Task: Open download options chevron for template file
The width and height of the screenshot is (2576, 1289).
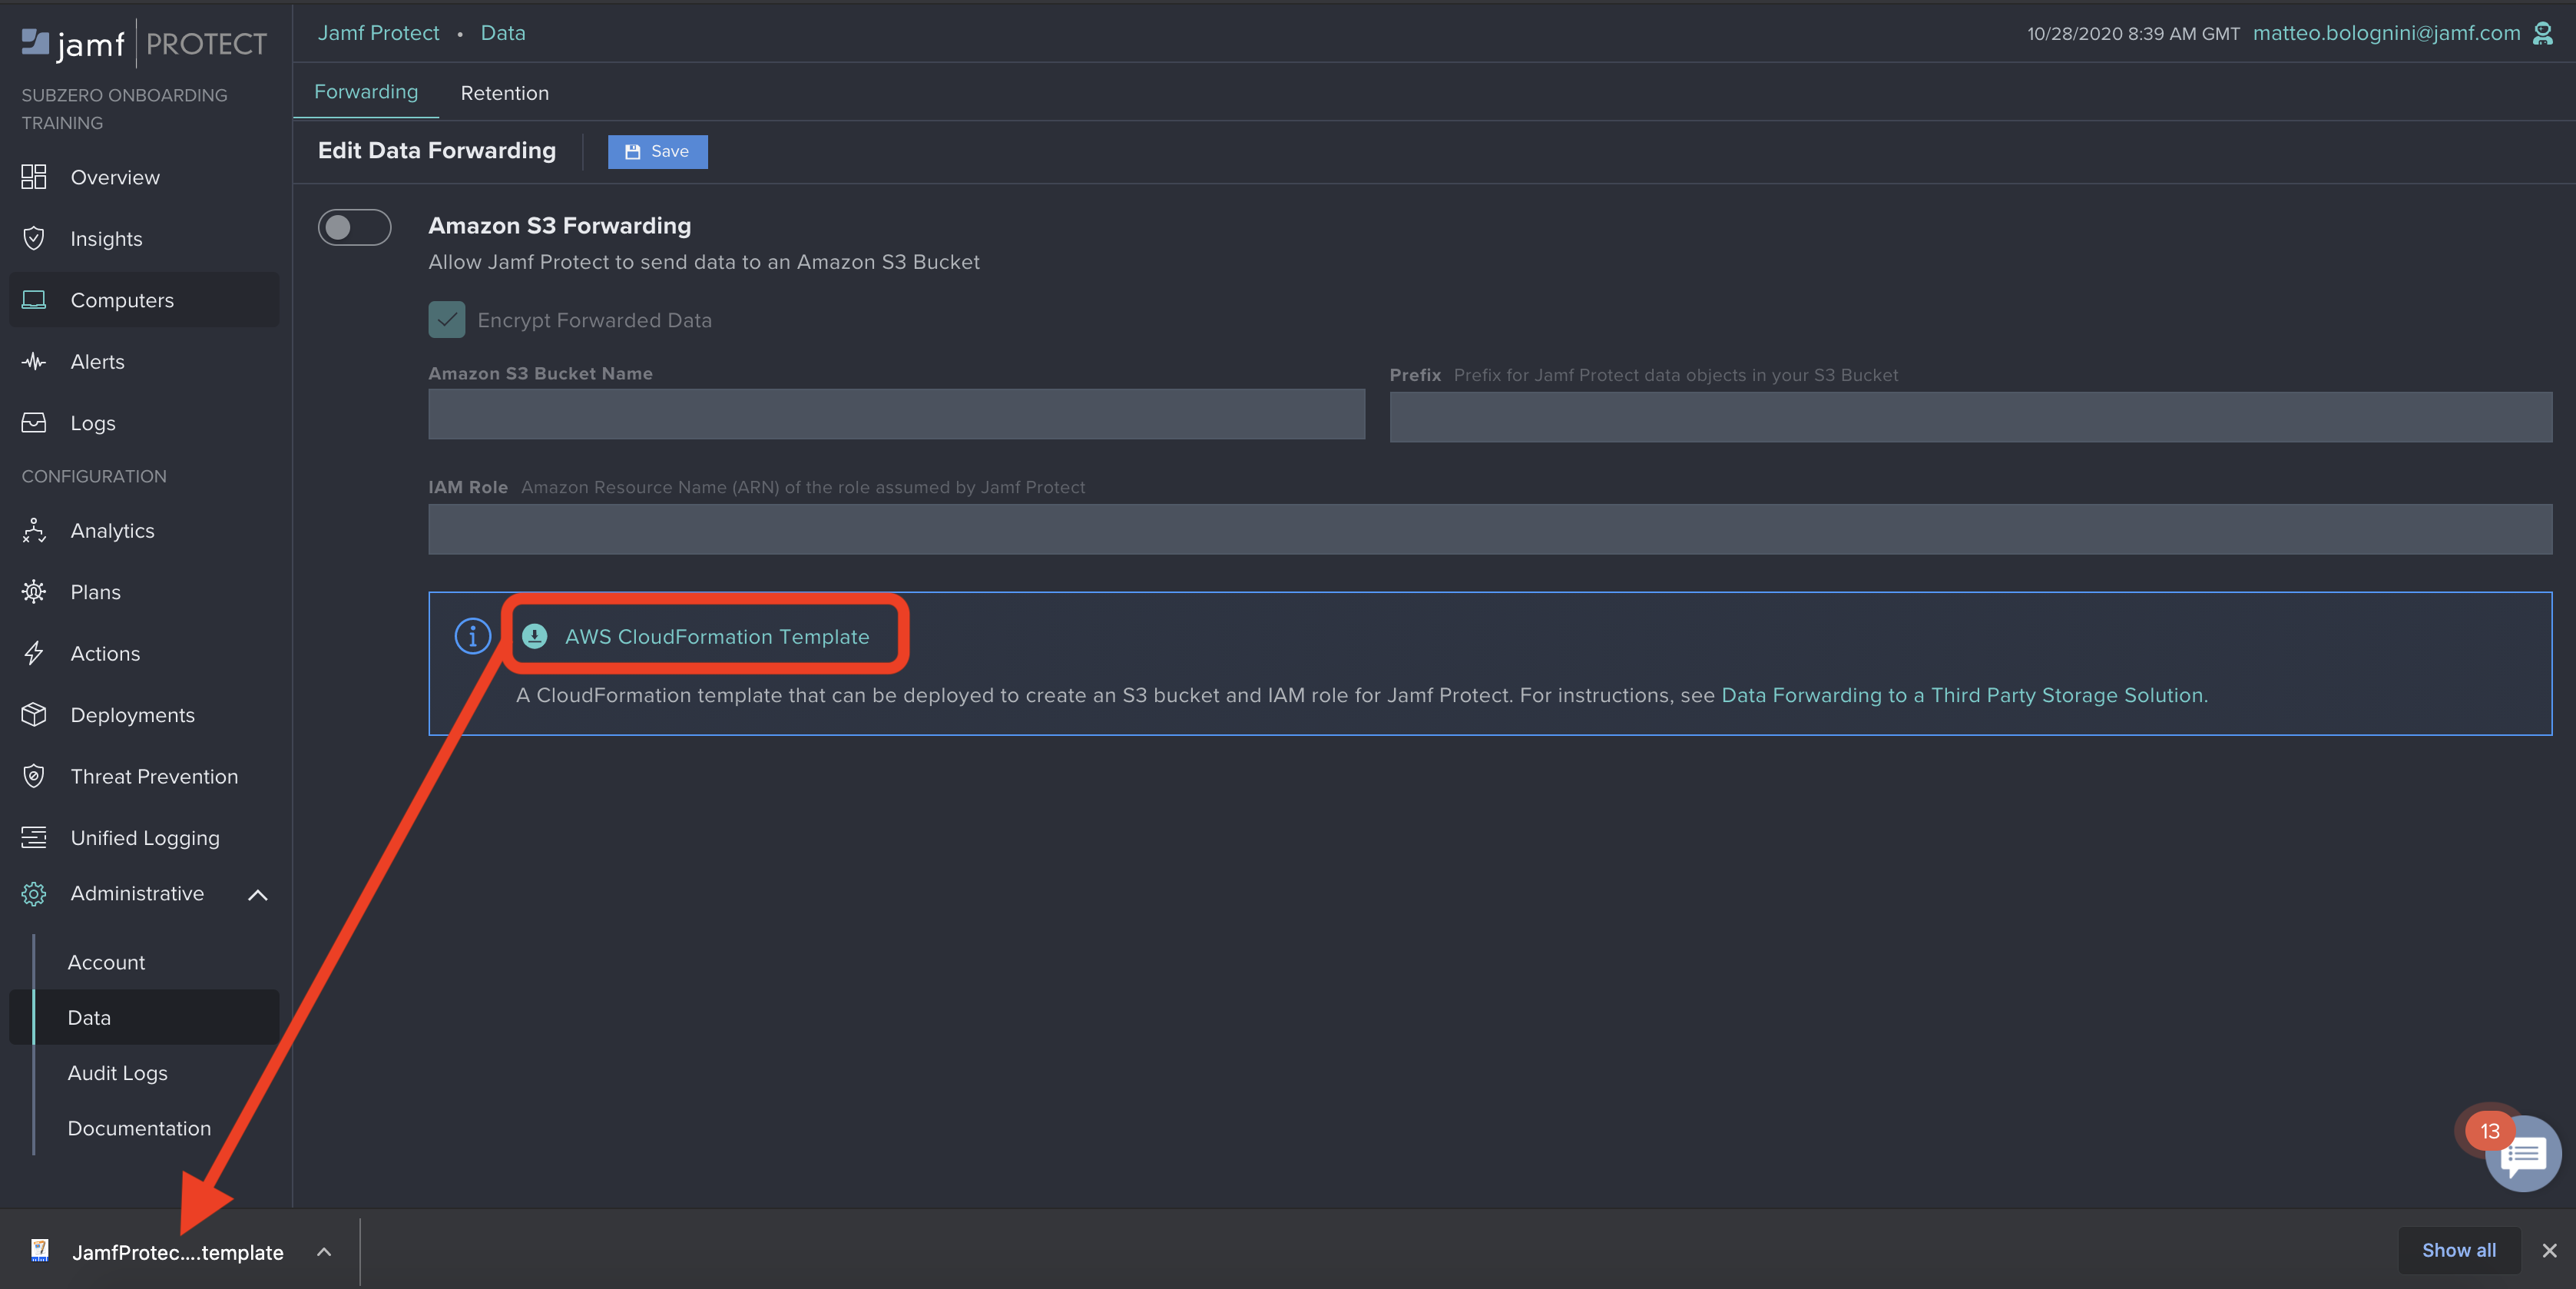Action: 324,1251
